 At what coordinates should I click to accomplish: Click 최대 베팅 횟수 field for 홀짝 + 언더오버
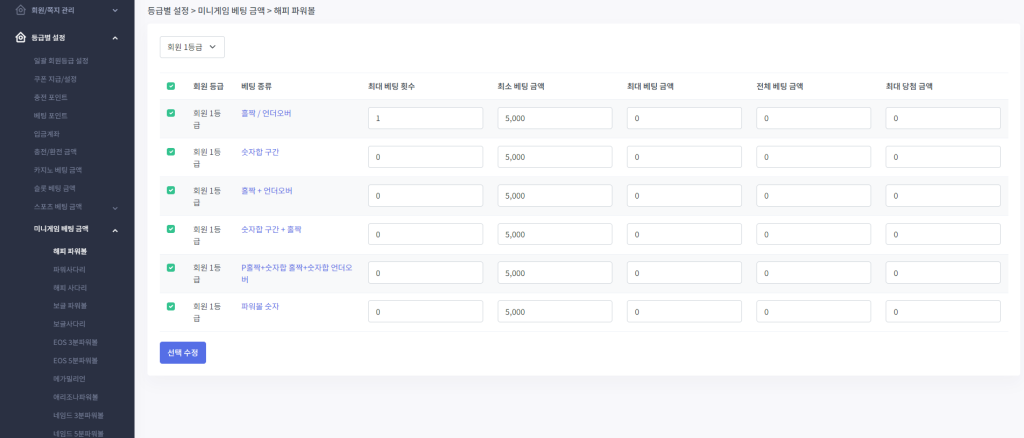(425, 195)
